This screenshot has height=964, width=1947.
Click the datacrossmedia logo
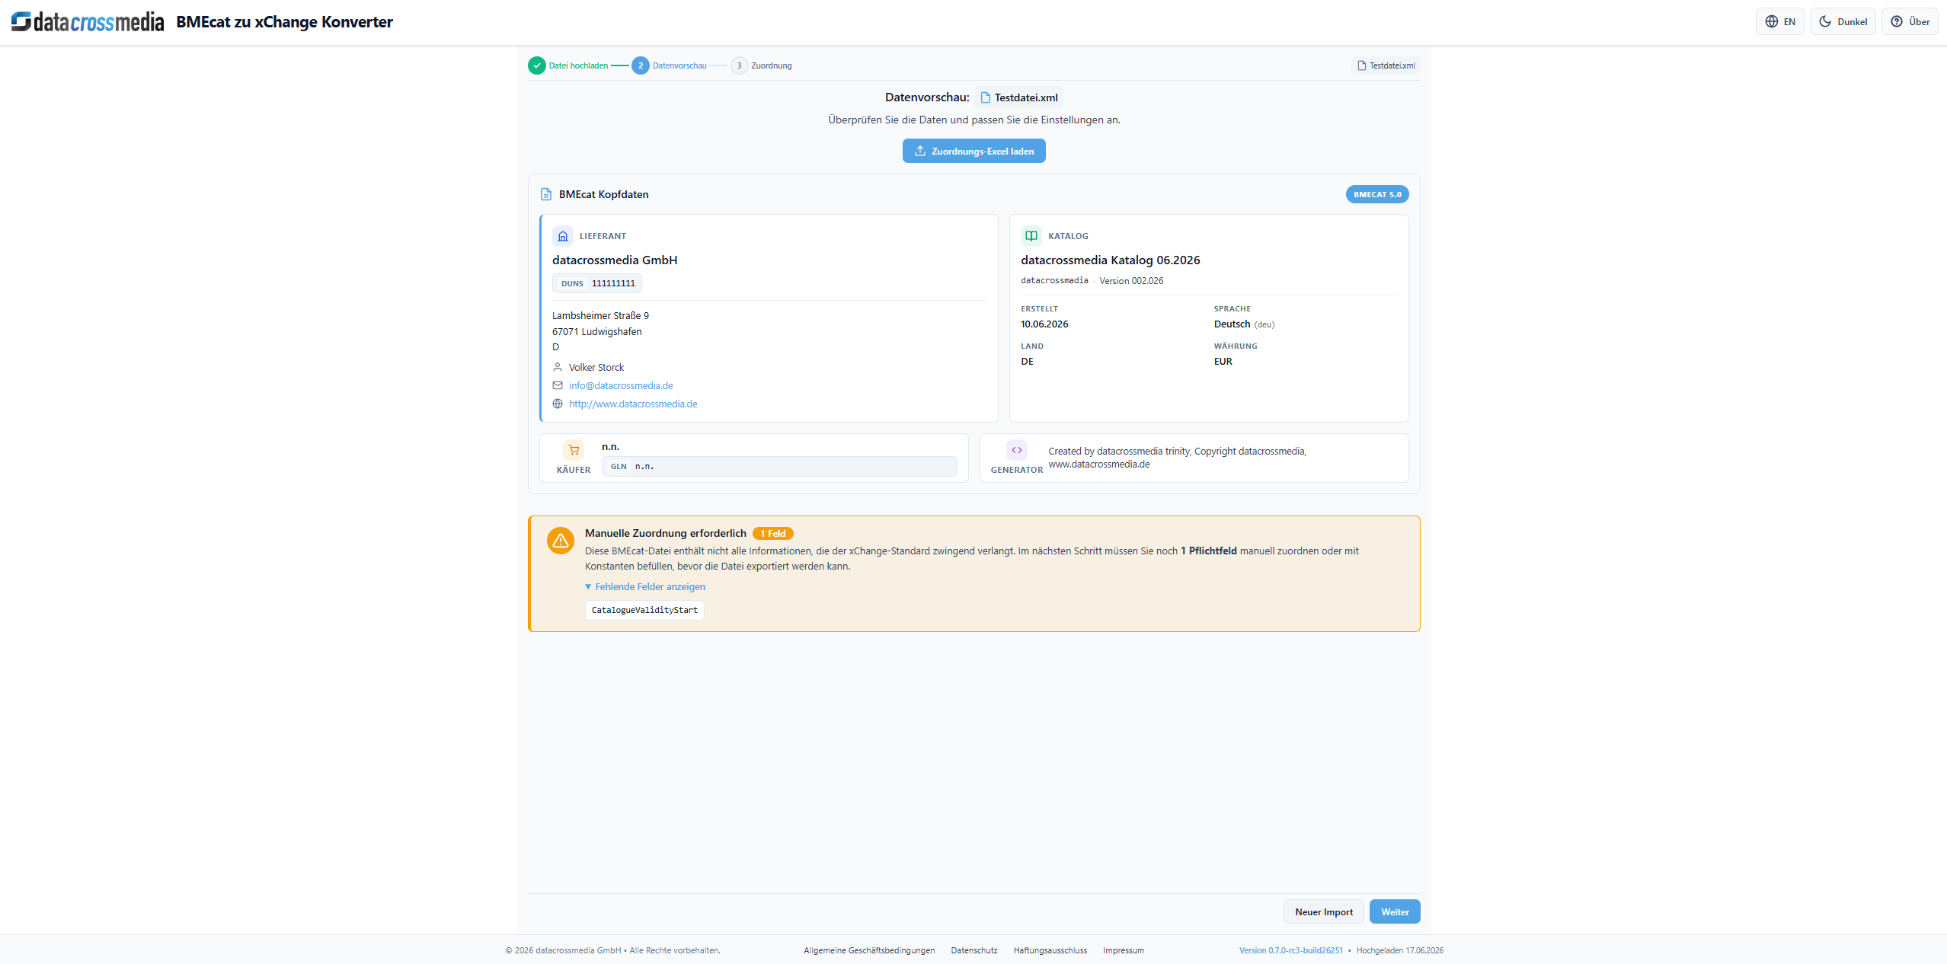pyautogui.click(x=88, y=22)
